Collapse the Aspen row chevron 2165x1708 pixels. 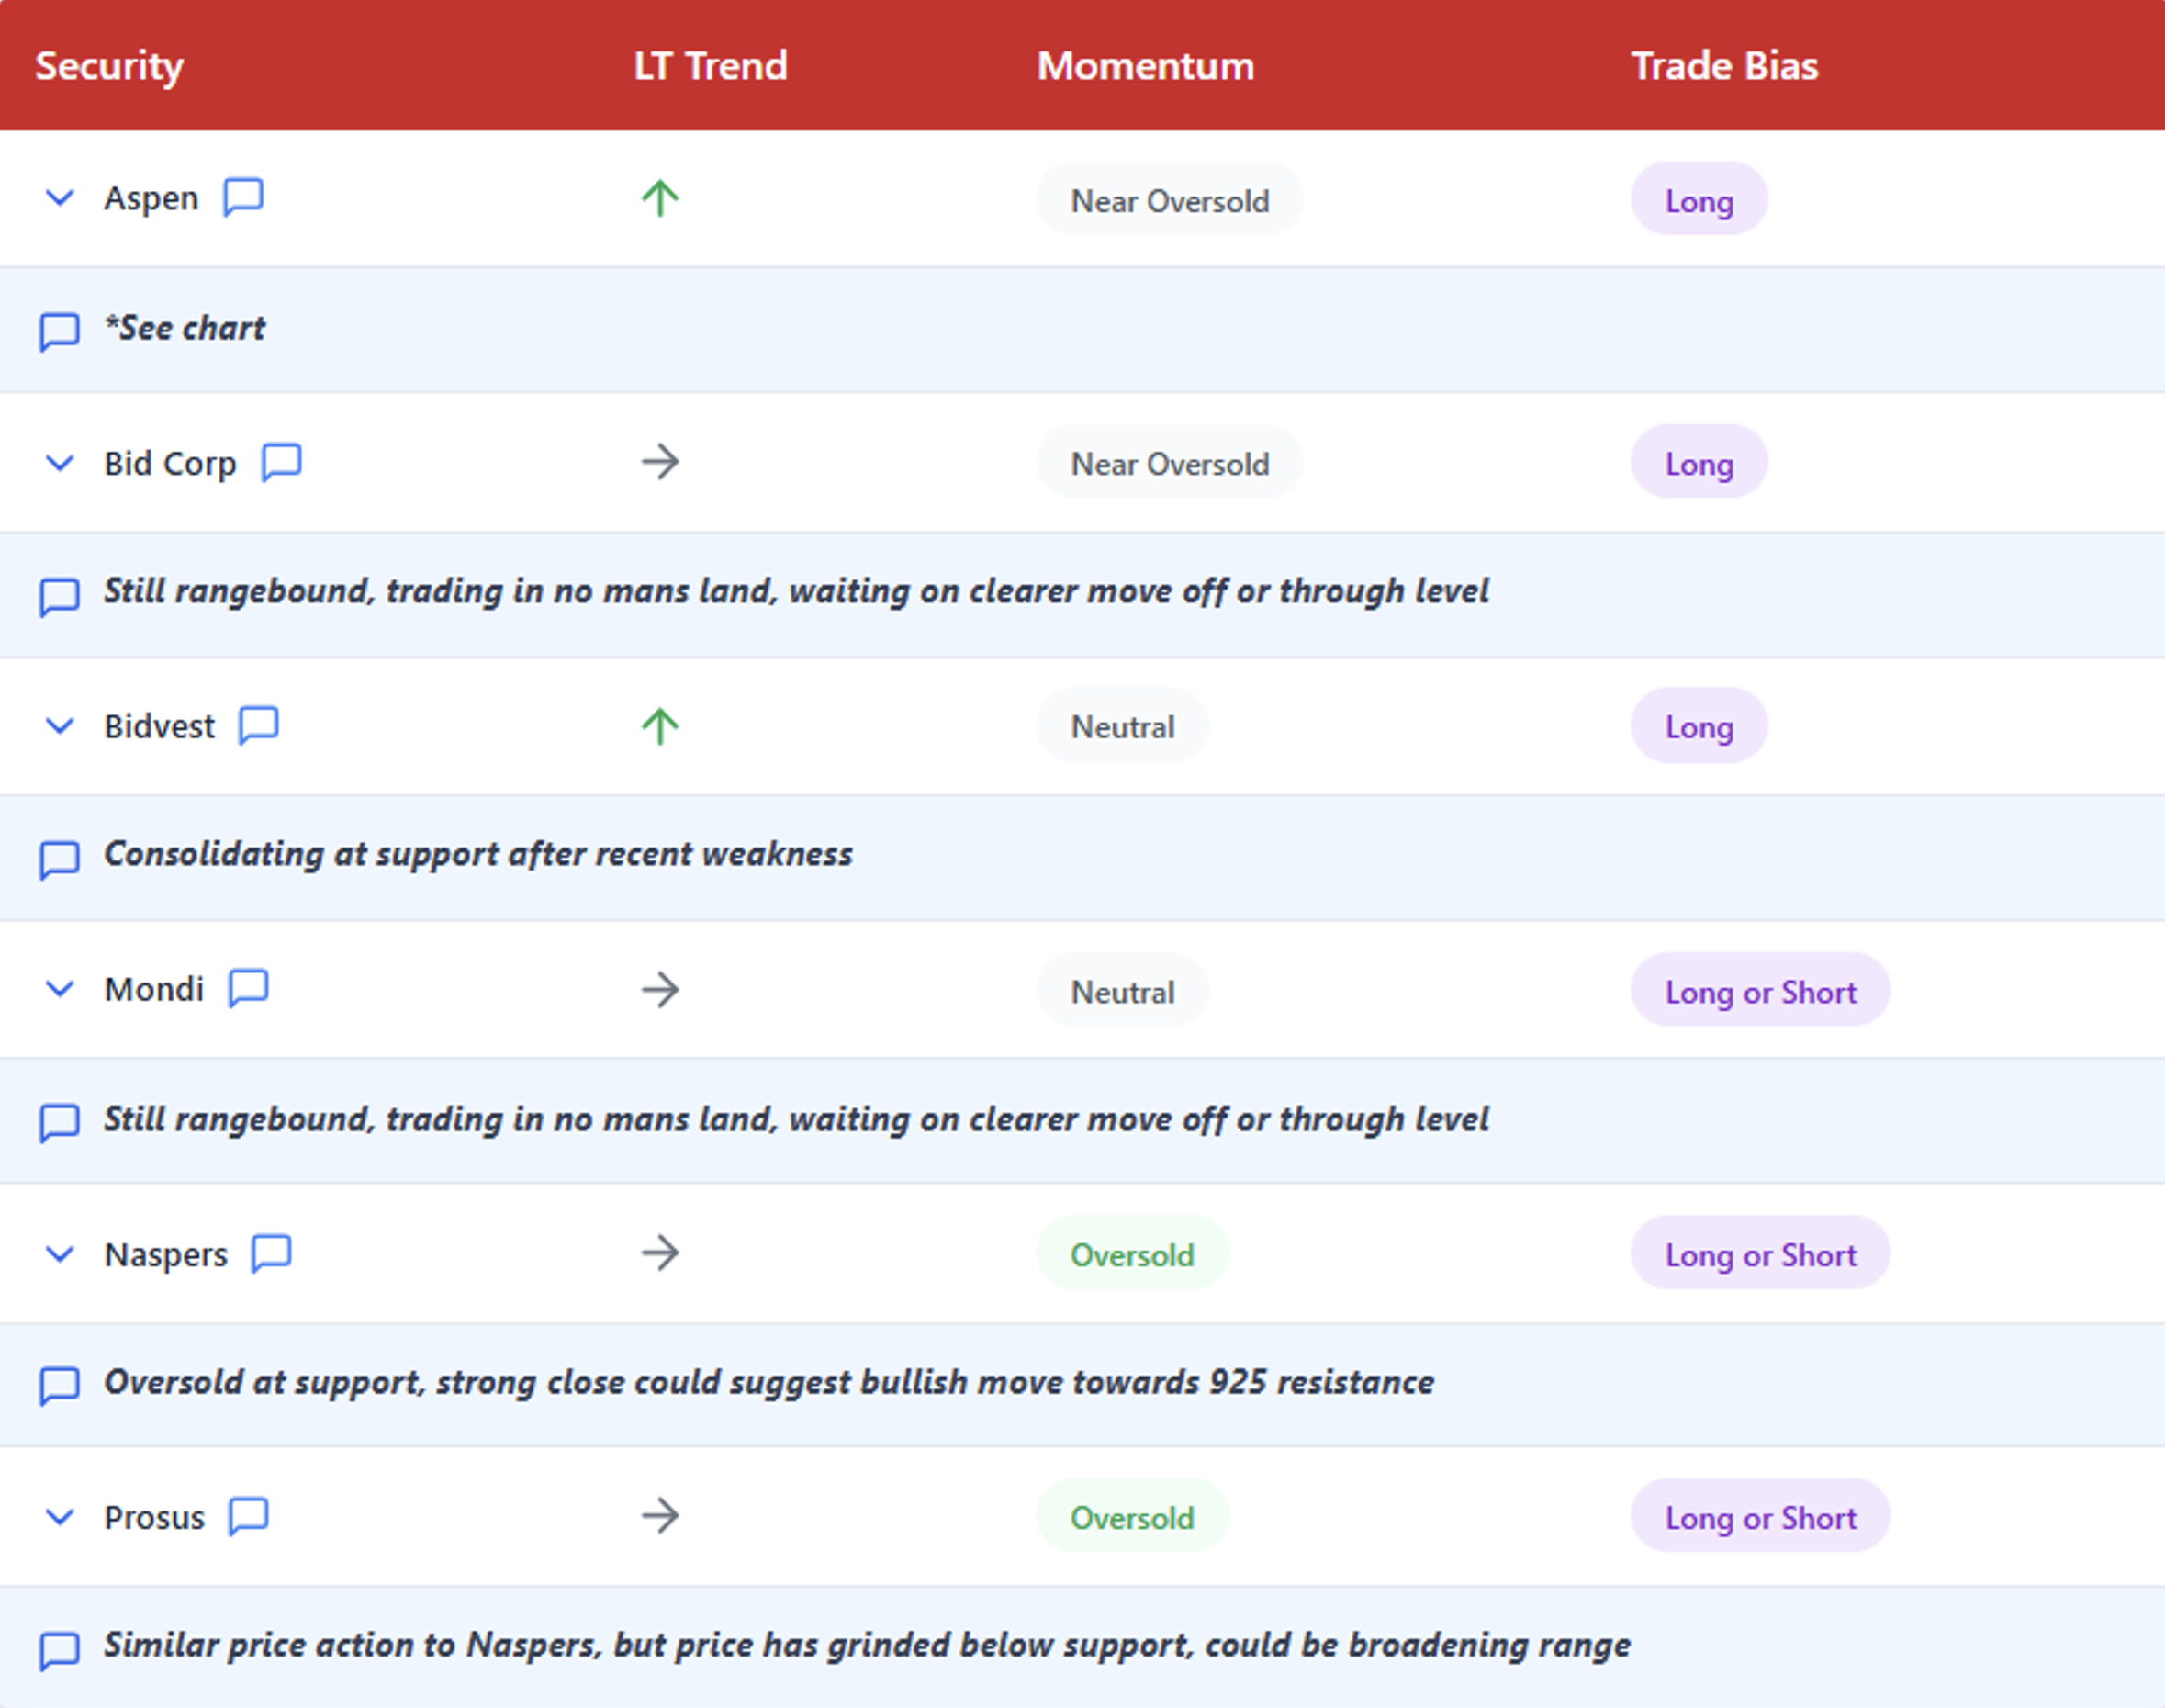[x=60, y=198]
